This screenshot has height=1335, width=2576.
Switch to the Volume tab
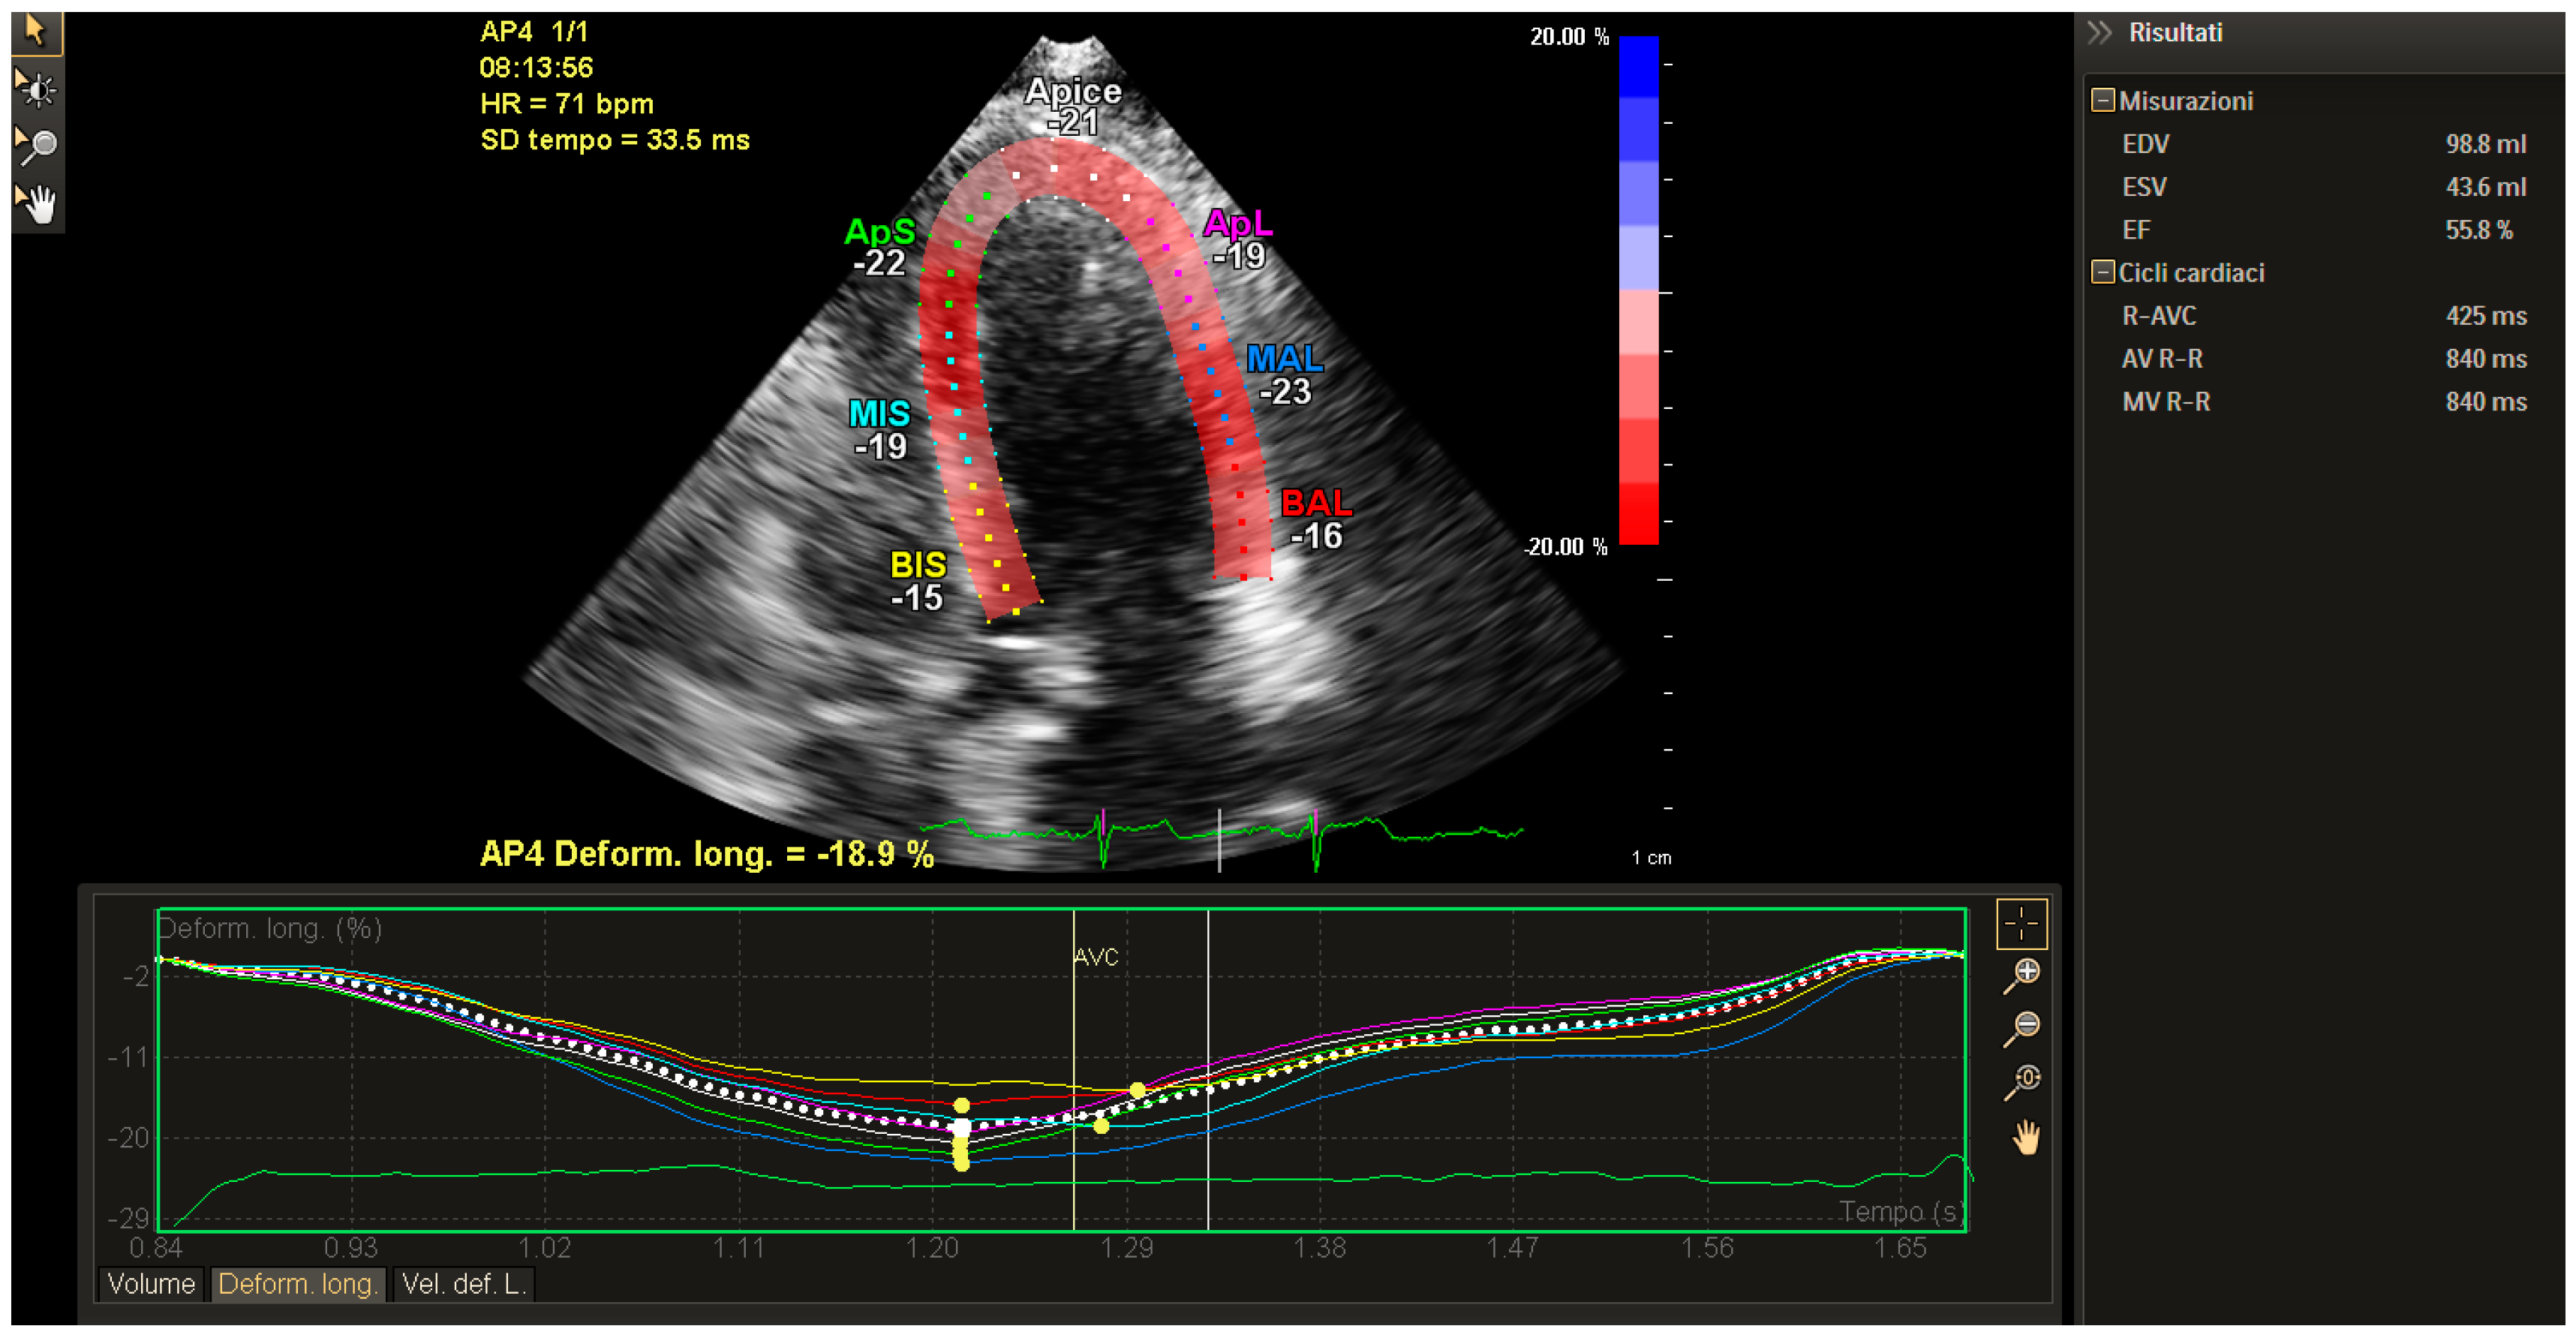coord(151,1283)
